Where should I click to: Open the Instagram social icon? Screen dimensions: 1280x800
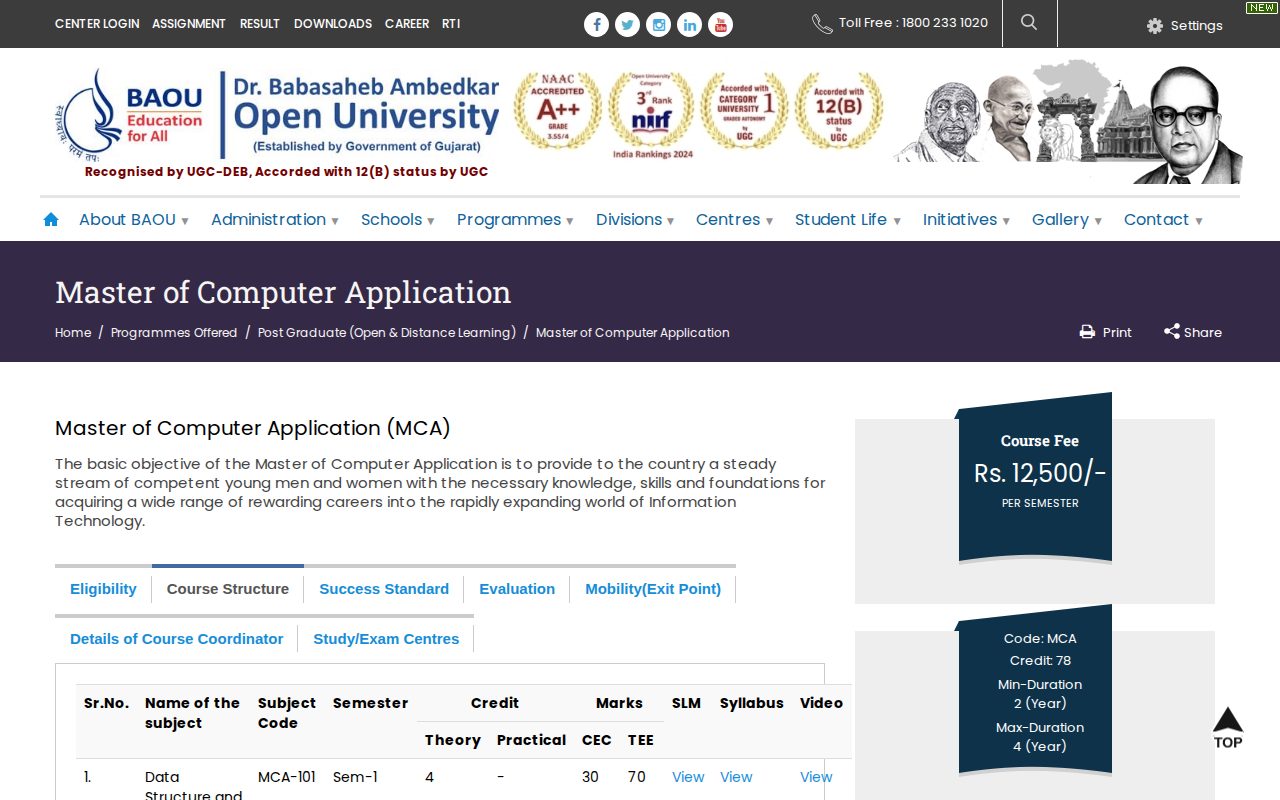click(x=658, y=25)
